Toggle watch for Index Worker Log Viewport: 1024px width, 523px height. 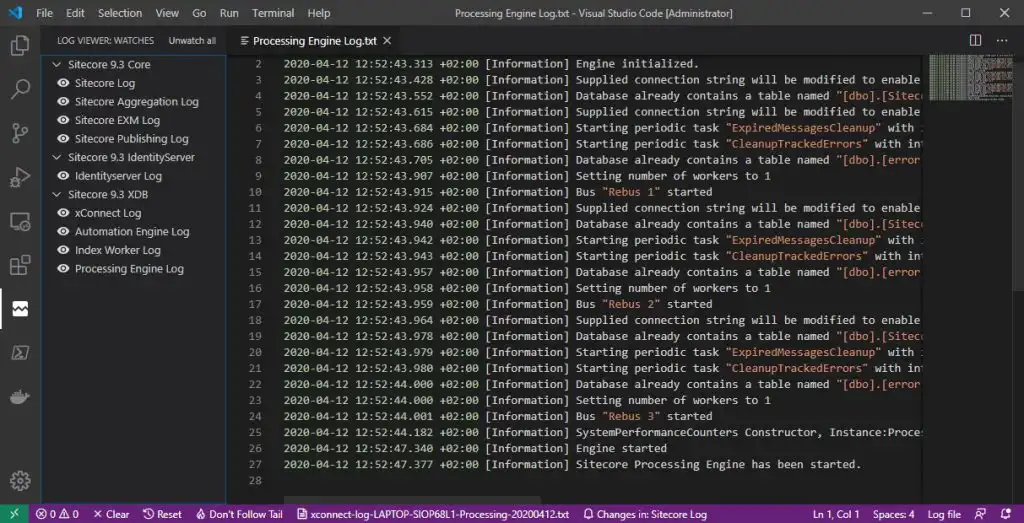tap(63, 250)
